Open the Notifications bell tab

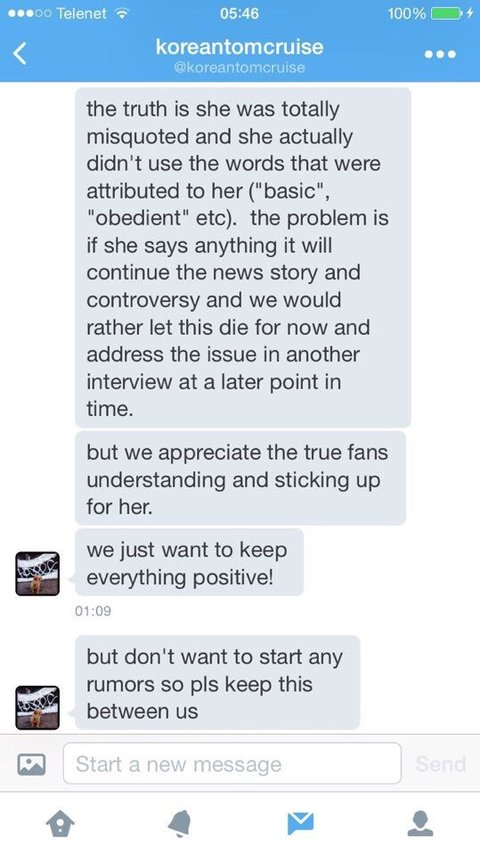coord(180,823)
